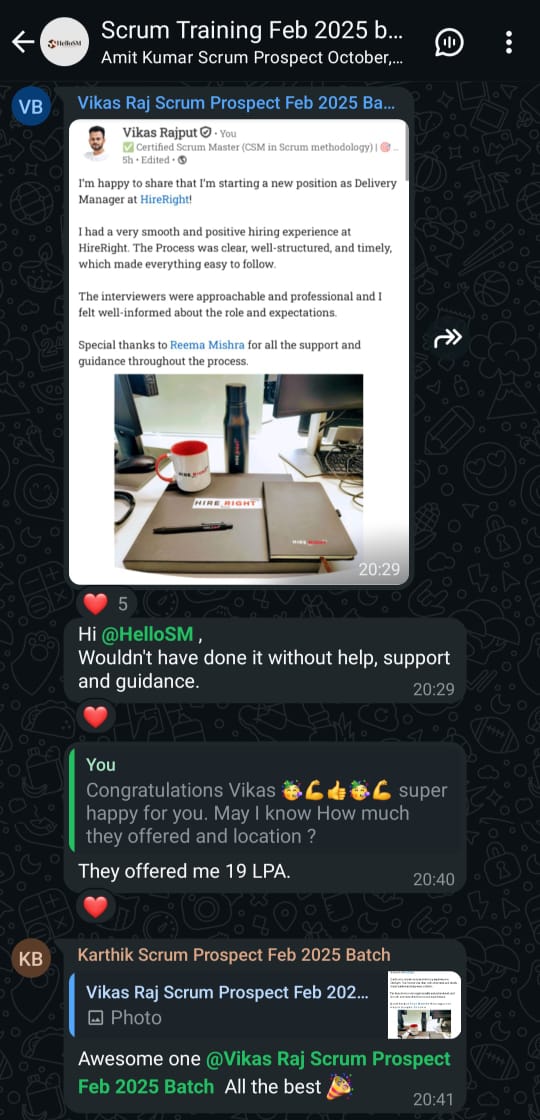Open the KB sender avatar
The height and width of the screenshot is (1120, 540).
[x=31, y=959]
